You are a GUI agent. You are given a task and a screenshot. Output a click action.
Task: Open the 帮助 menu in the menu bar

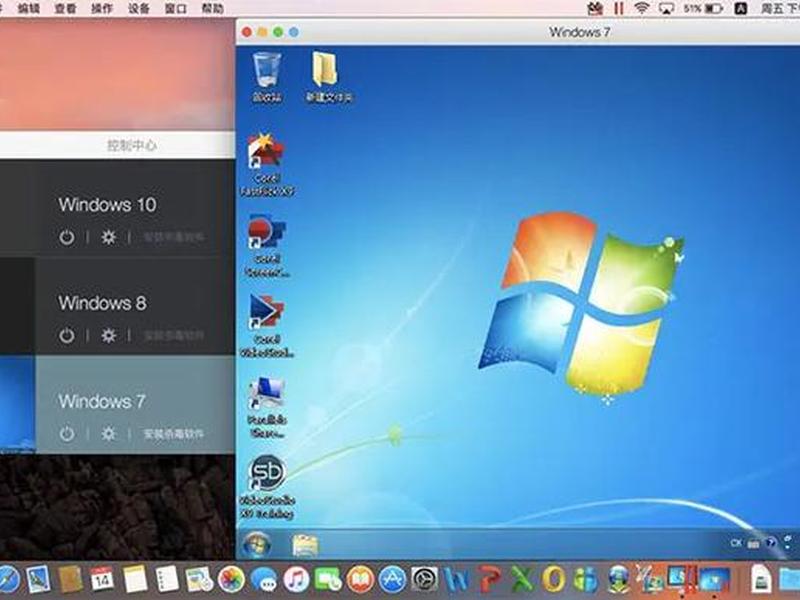(212, 8)
